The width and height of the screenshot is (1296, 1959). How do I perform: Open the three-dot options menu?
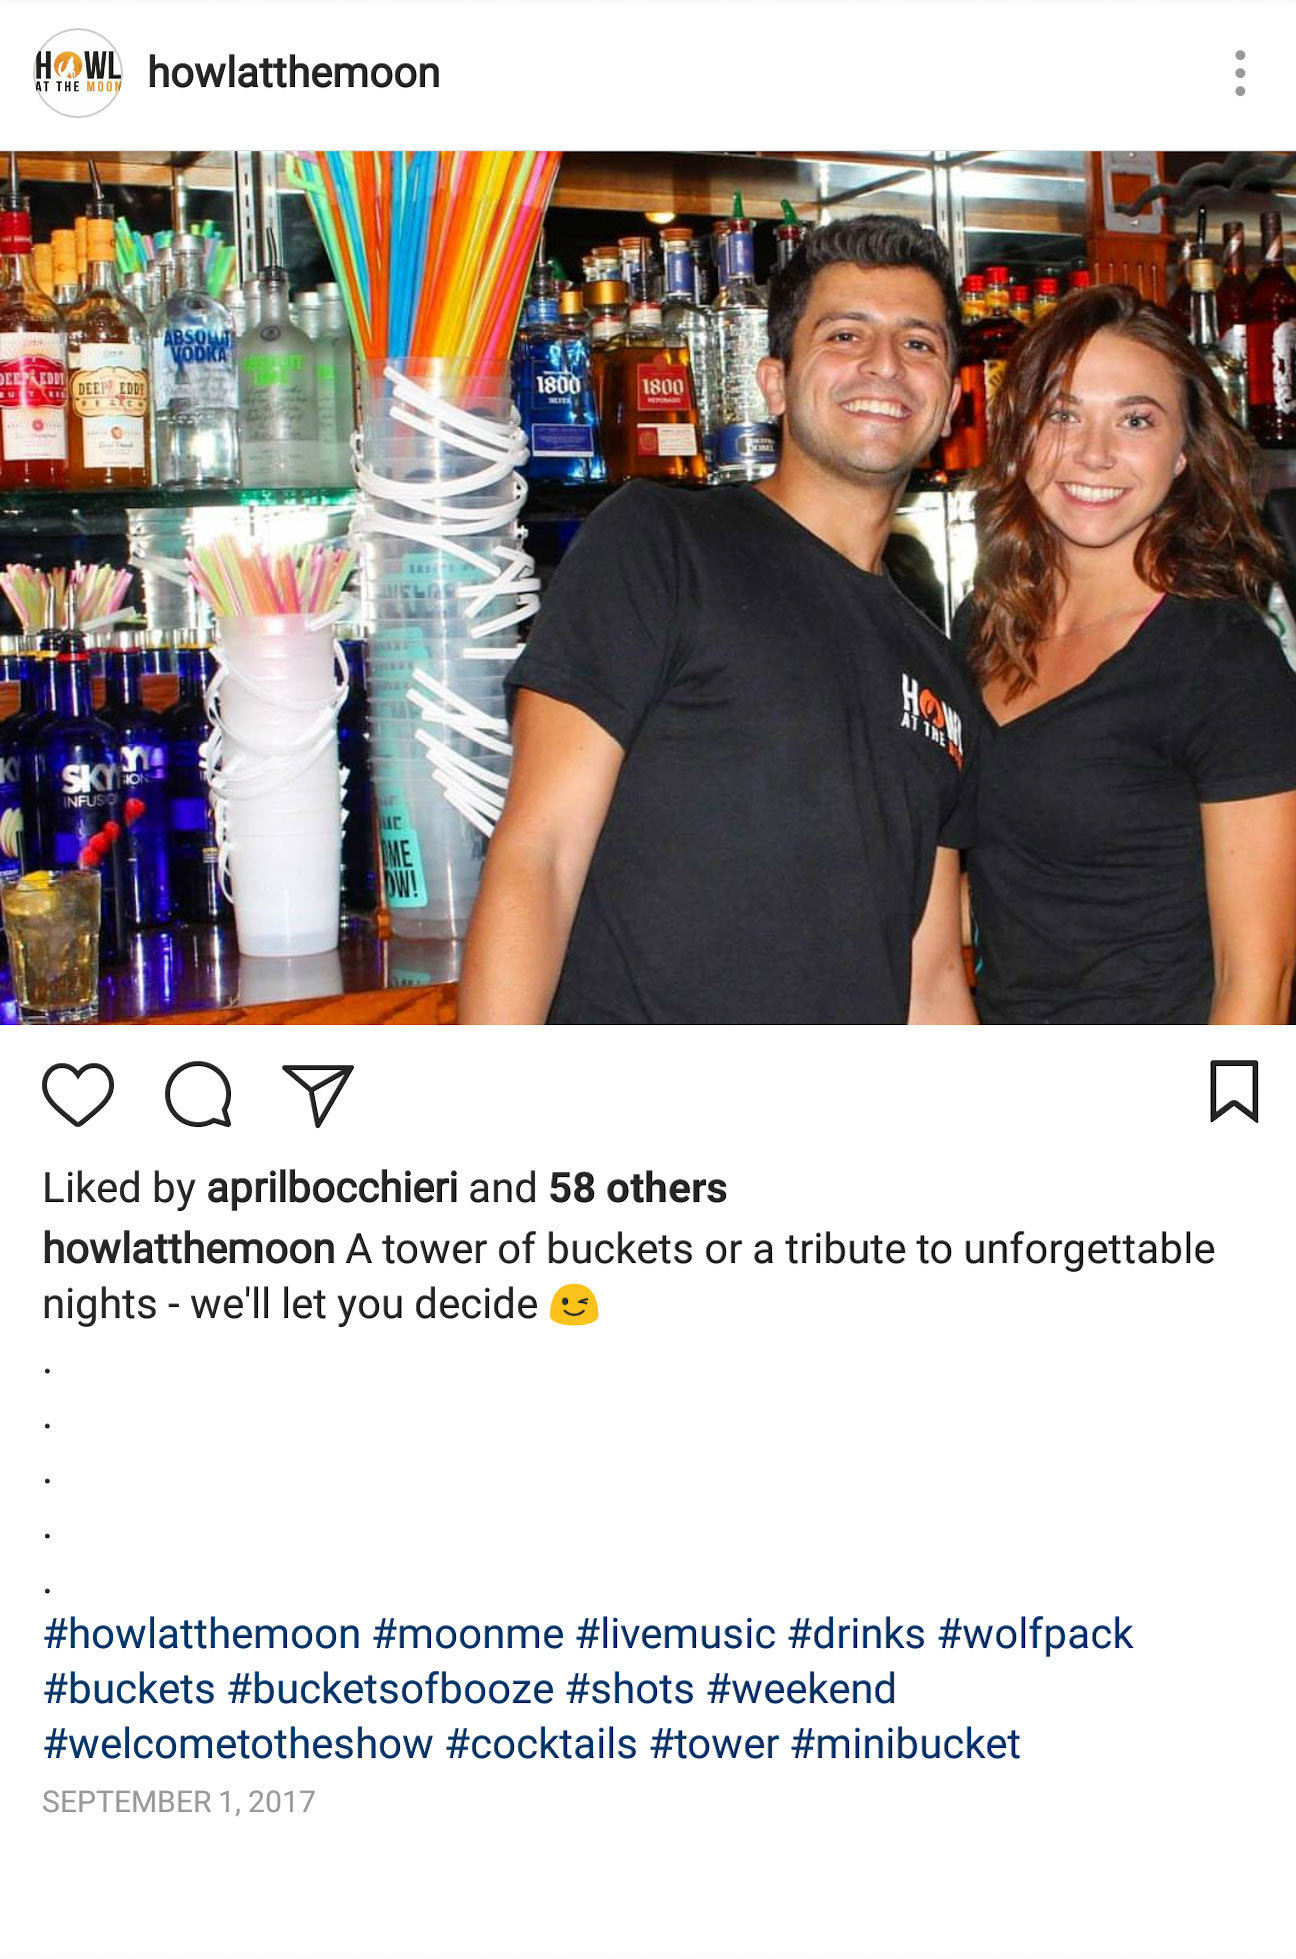[x=1240, y=73]
